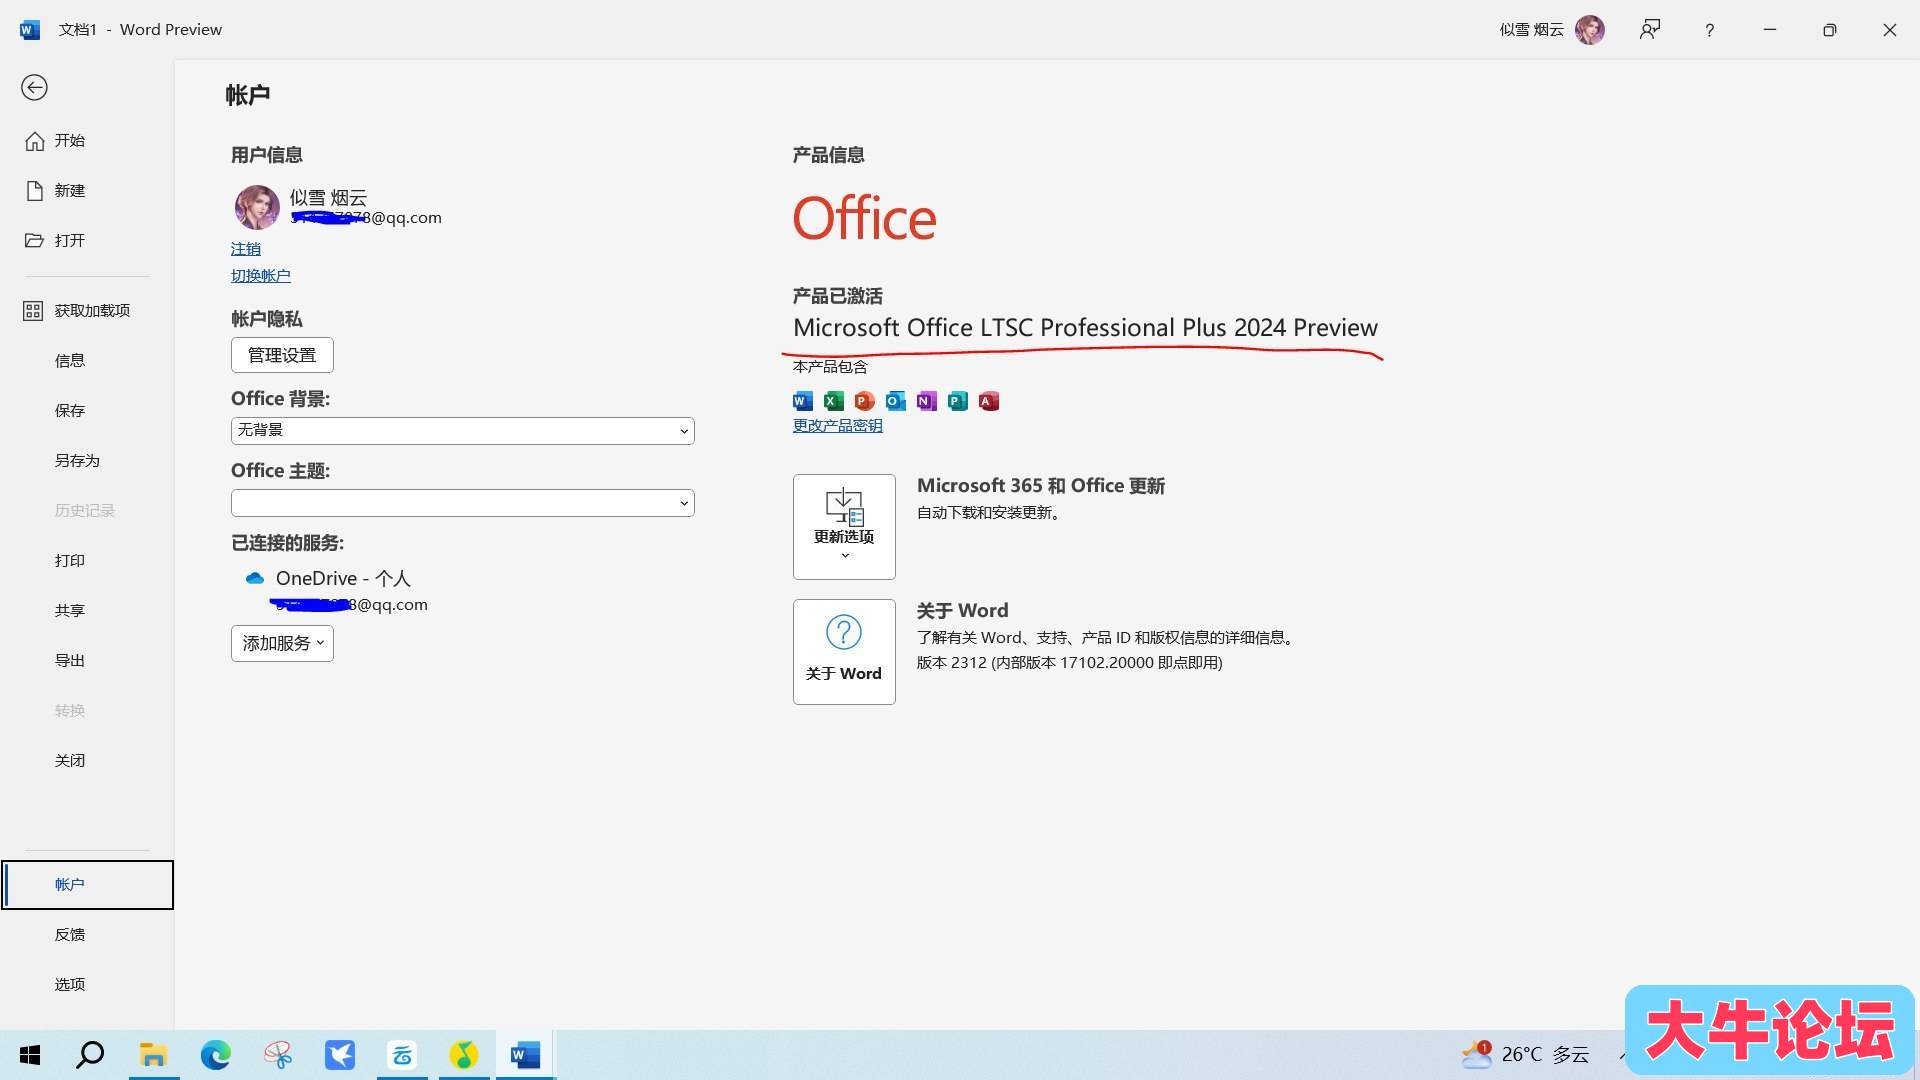Click the Word product icon under 本产品包含

[x=803, y=402]
